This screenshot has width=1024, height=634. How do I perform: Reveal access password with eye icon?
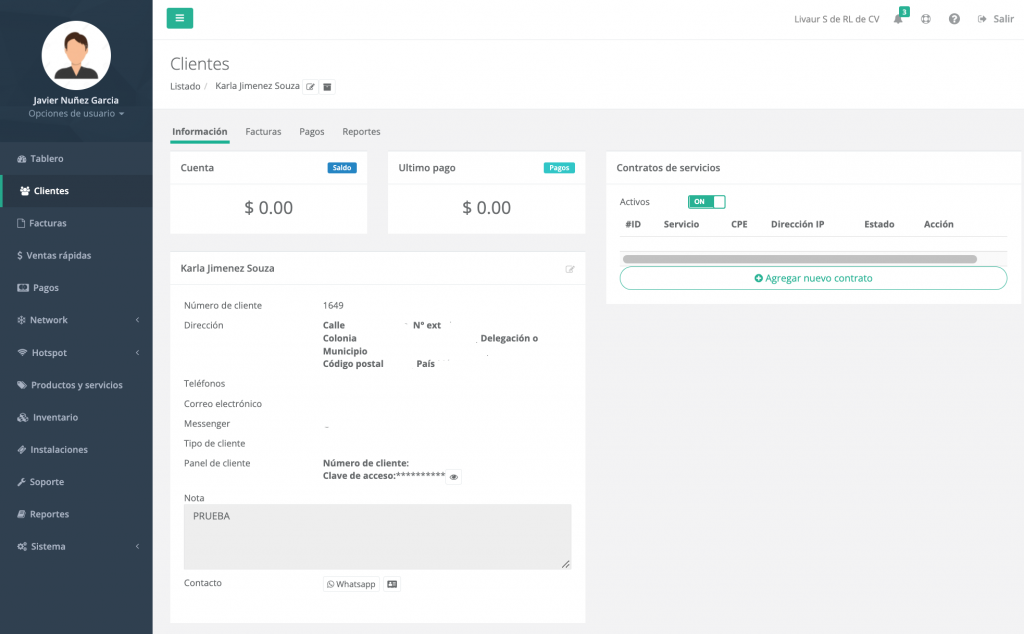[x=454, y=477]
